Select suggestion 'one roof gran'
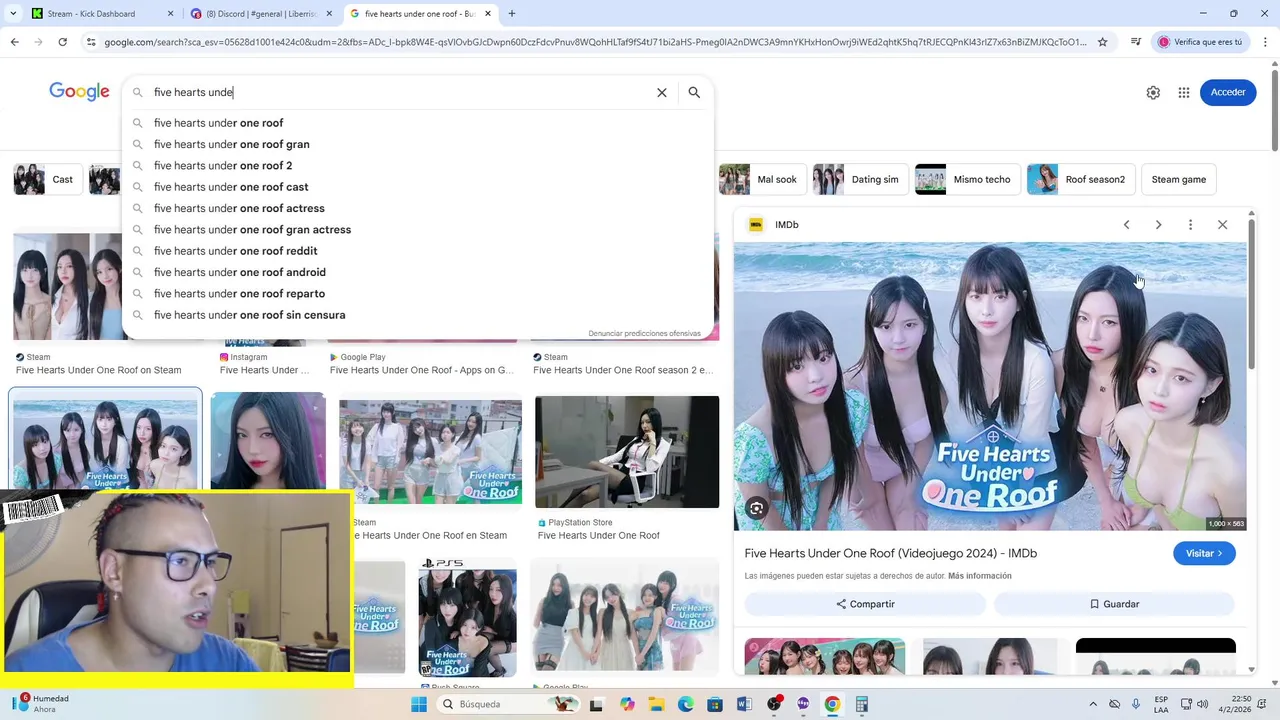The width and height of the screenshot is (1280, 720). [x=418, y=144]
